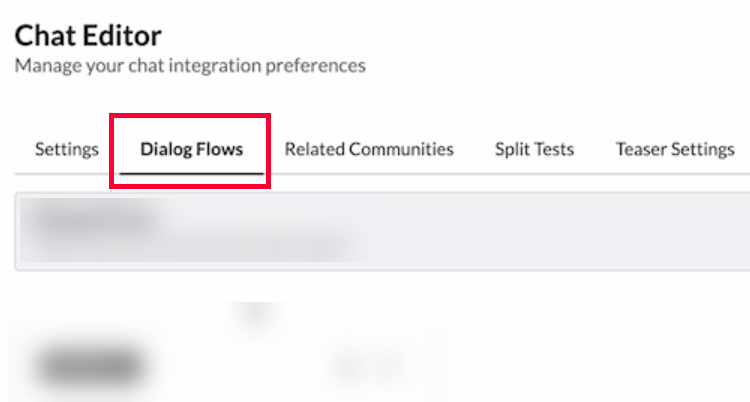Click the tab bar divider below Teaser Settings
Image resolution: width=750 pixels, height=402 pixels.
[x=675, y=175]
